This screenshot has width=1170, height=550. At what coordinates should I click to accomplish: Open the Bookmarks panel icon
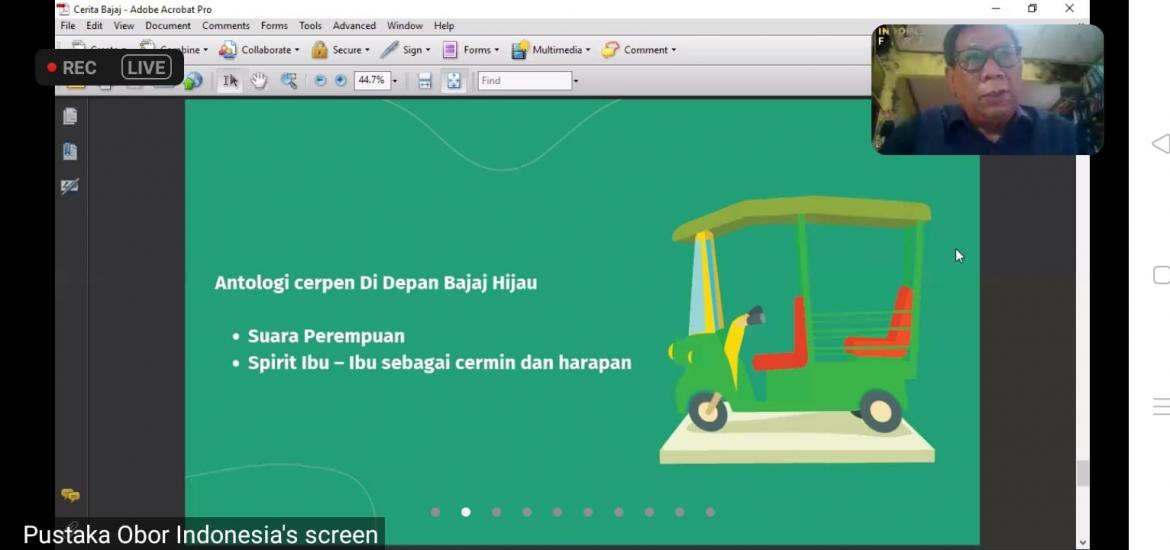tap(70, 152)
